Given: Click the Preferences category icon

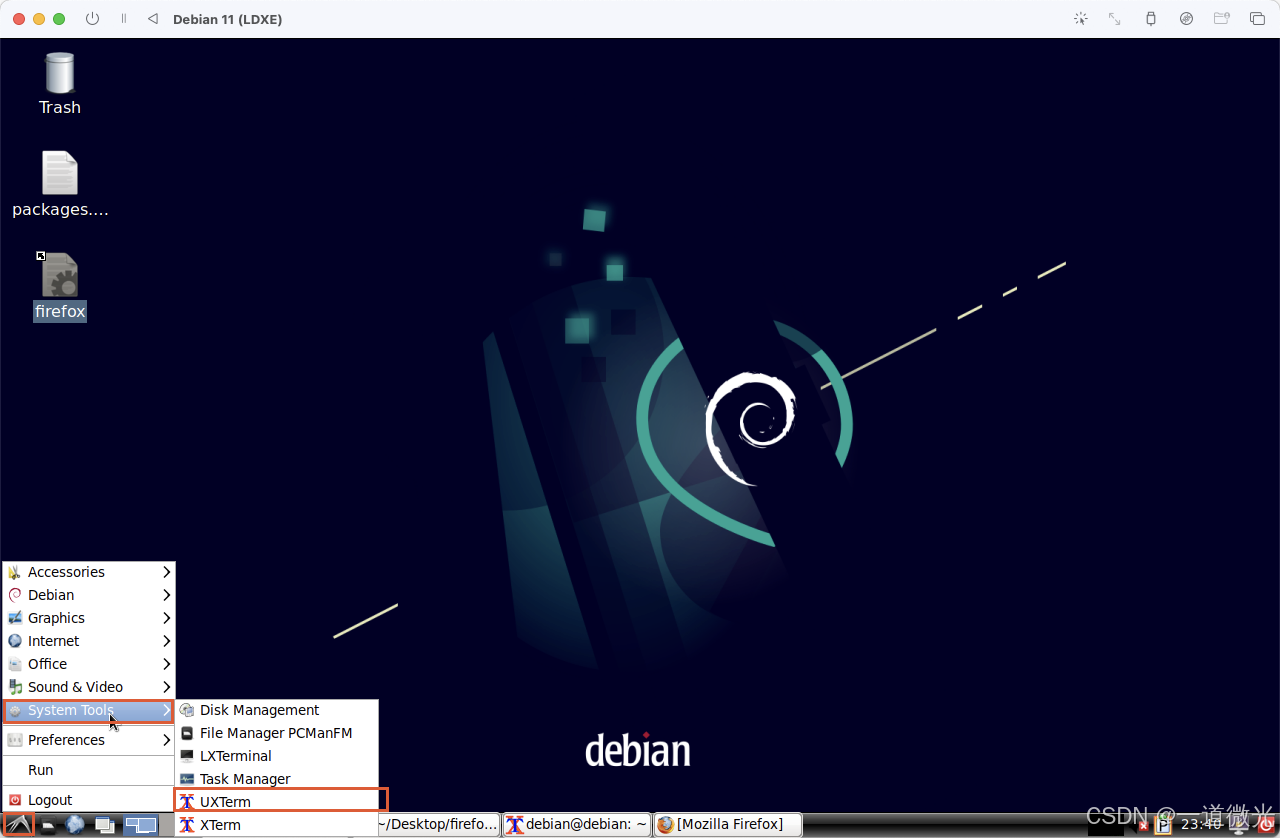Looking at the screenshot, I should tap(15, 740).
